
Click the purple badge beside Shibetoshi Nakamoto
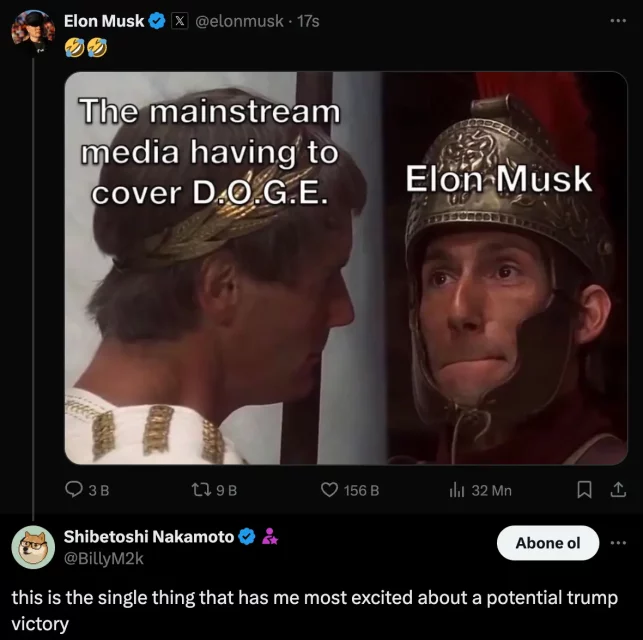point(268,538)
